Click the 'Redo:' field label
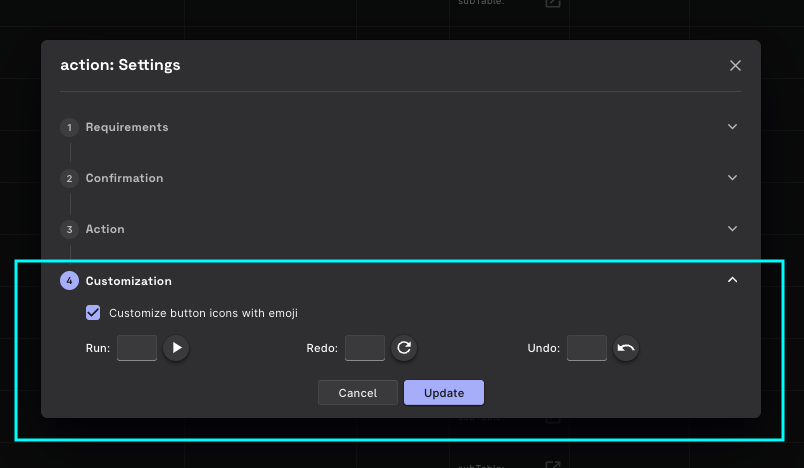 (x=322, y=348)
